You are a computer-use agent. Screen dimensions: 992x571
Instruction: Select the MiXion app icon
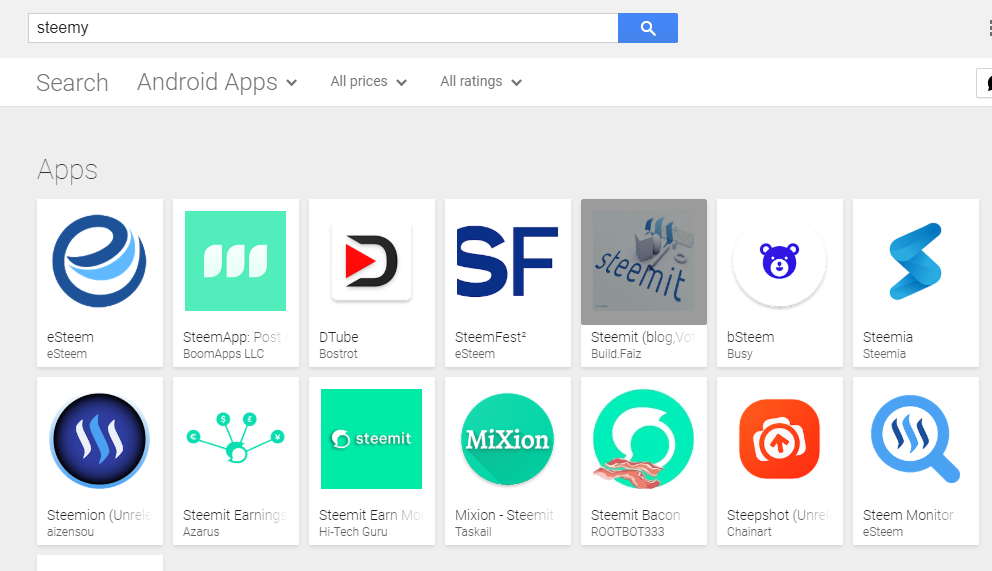[x=507, y=439]
